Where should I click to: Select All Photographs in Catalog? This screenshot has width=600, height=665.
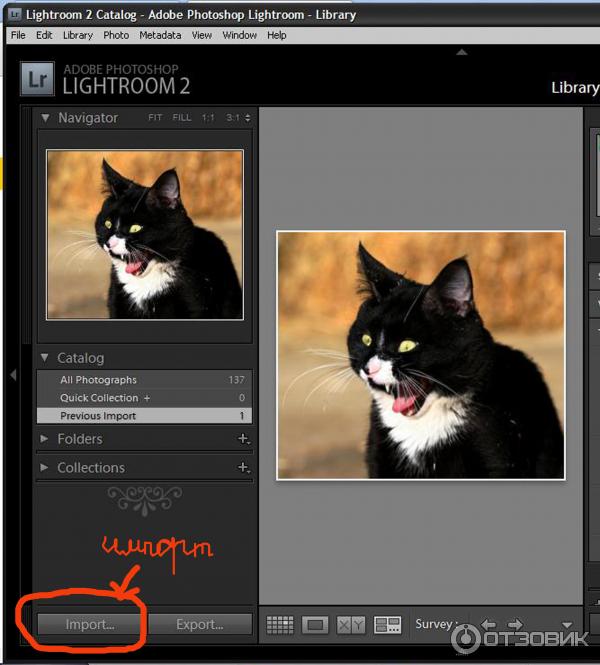tap(98, 380)
